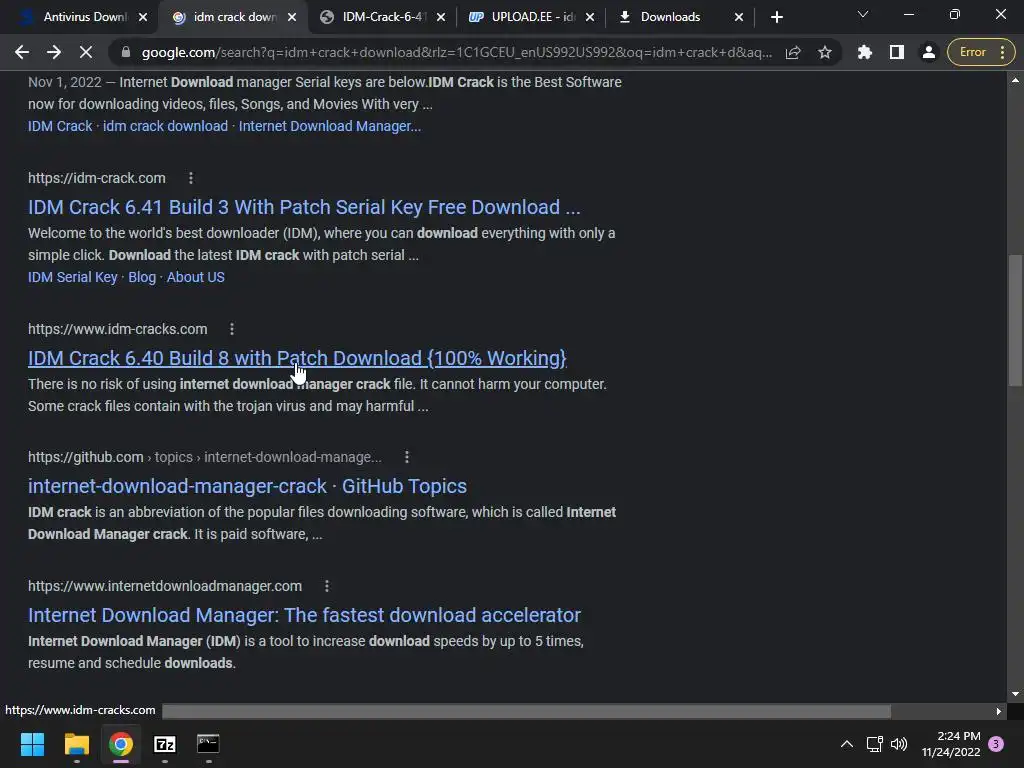Close the Antivirus Download tab
Image resolution: width=1024 pixels, height=768 pixels.
point(143,18)
